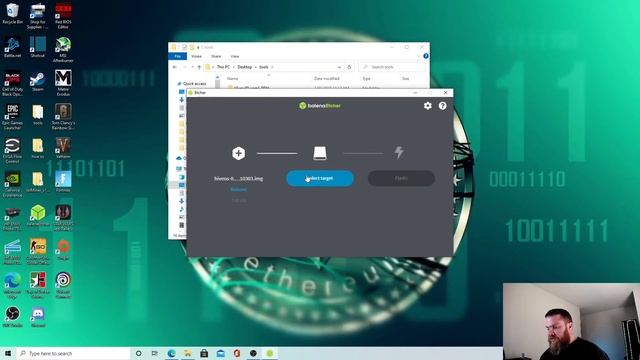Click the selected .img file name in Etcher
The width and height of the screenshot is (640, 360).
tap(238, 179)
